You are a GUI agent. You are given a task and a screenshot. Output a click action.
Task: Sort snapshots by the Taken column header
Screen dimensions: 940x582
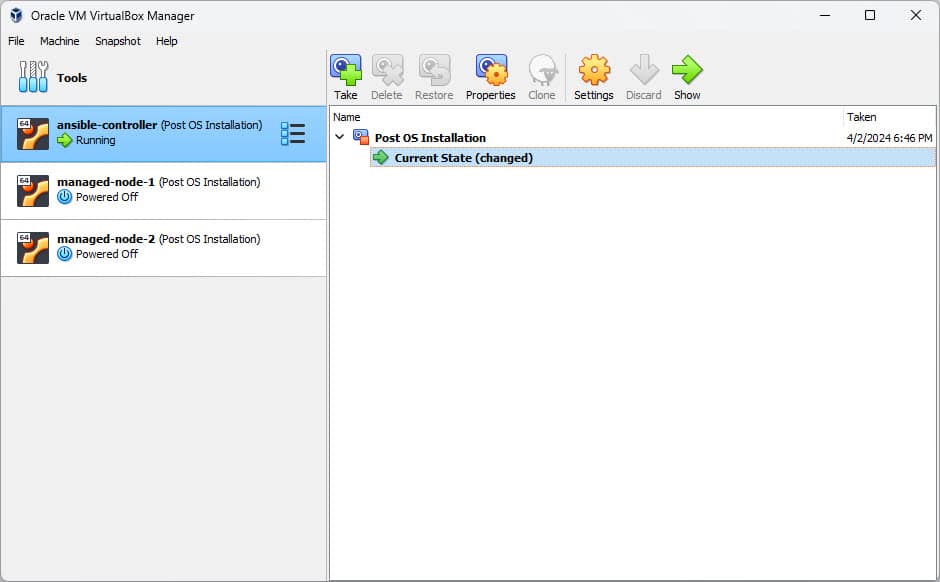(861, 117)
